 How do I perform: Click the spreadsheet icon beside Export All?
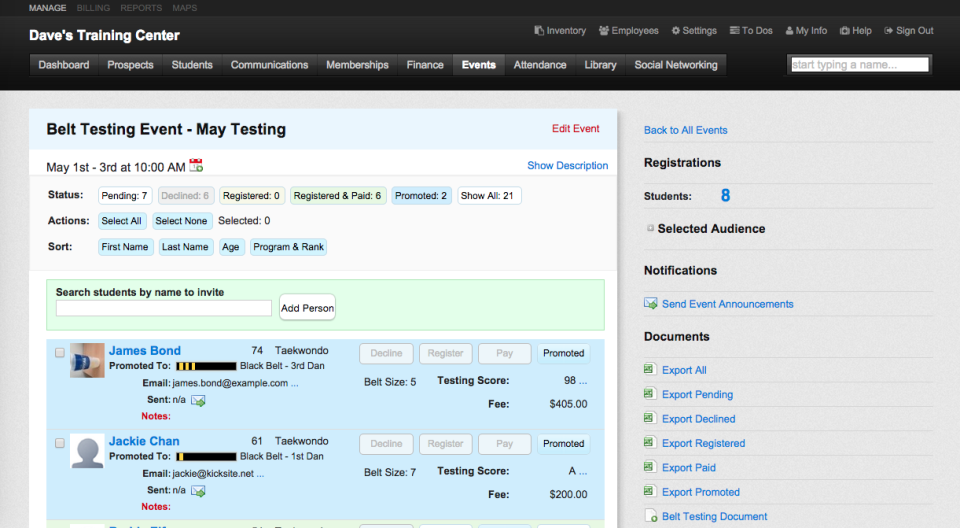pyautogui.click(x=649, y=369)
